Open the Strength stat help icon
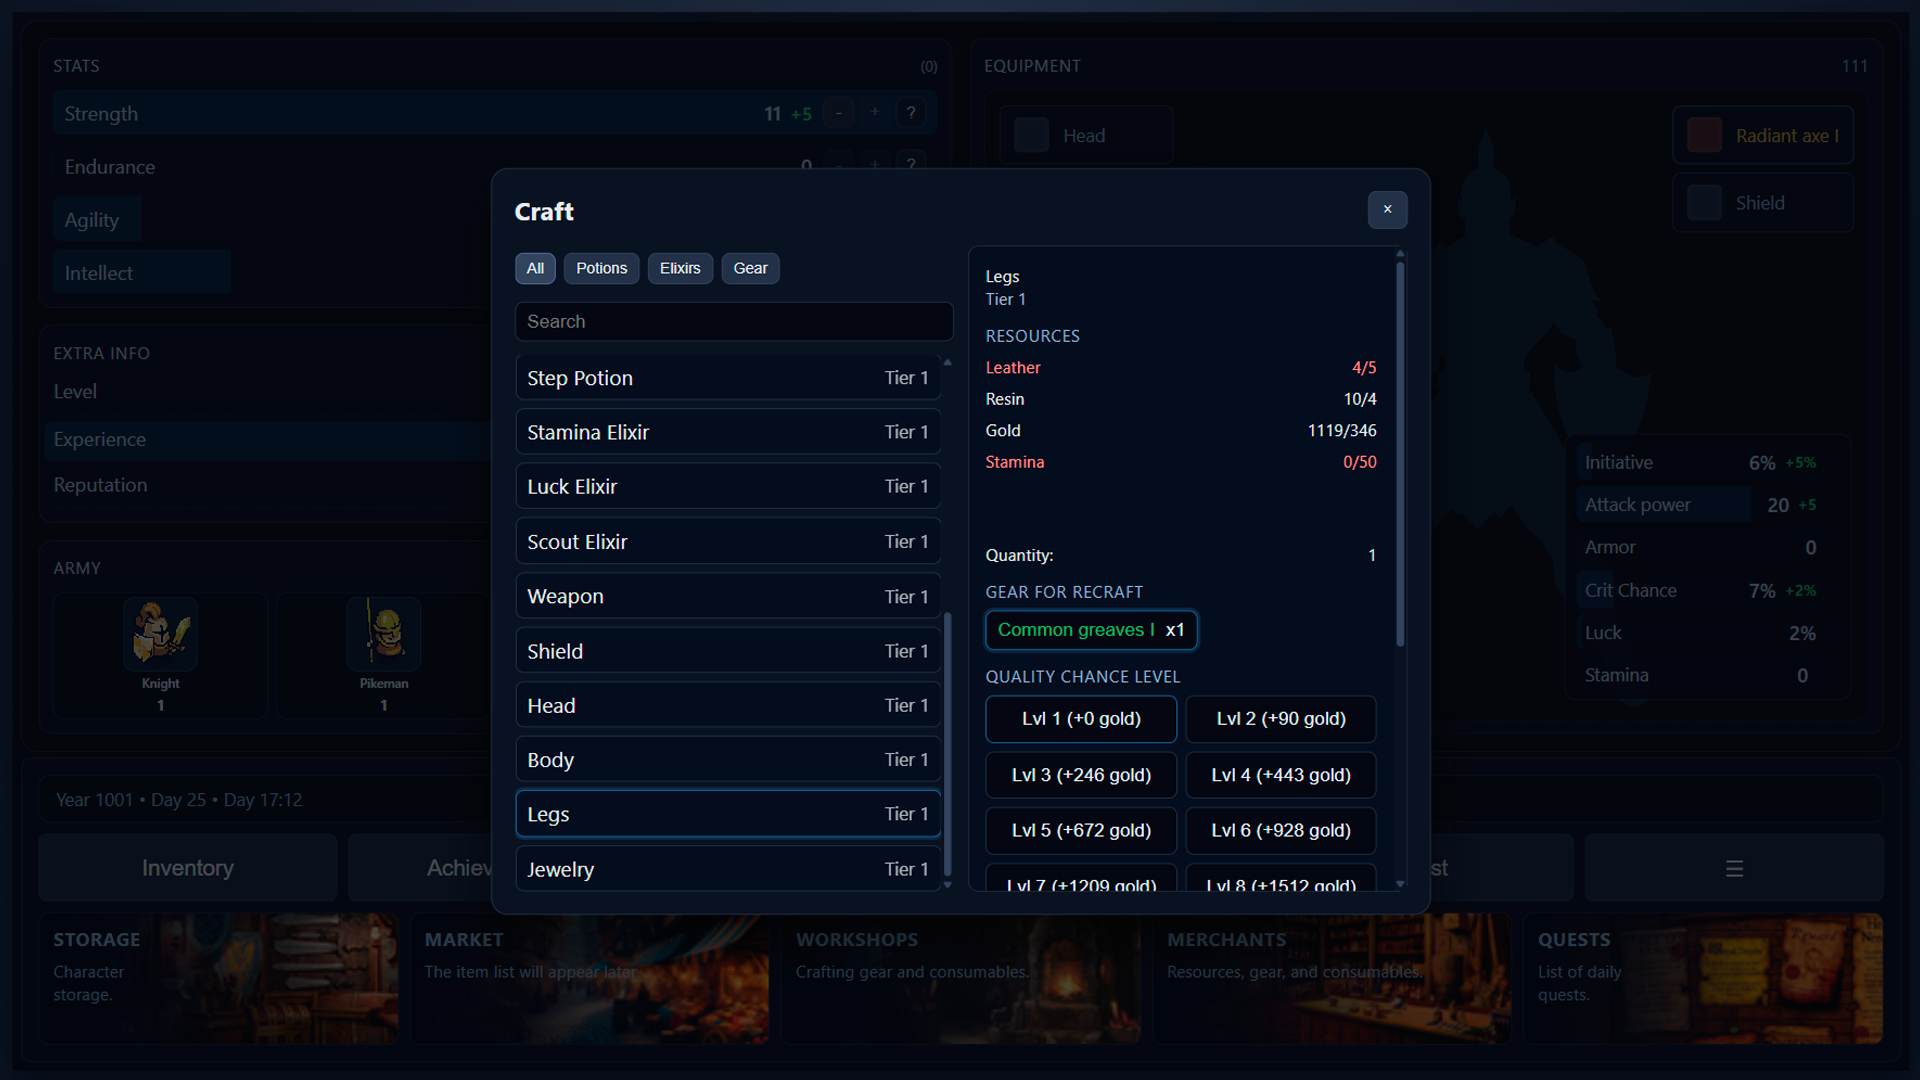1920x1080 pixels. 911,113
